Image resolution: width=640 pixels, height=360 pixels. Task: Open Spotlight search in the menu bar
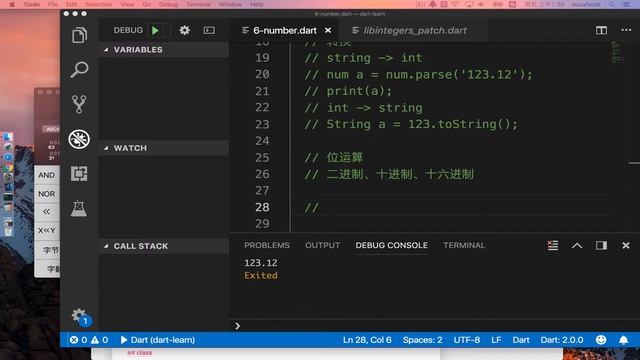[611, 4]
